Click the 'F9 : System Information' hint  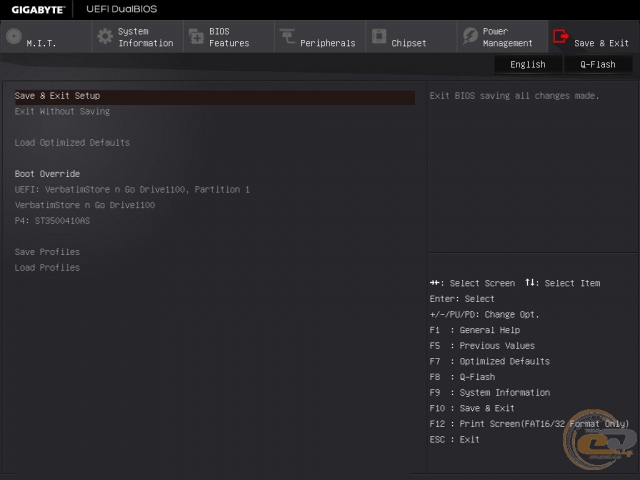pyautogui.click(x=489, y=393)
